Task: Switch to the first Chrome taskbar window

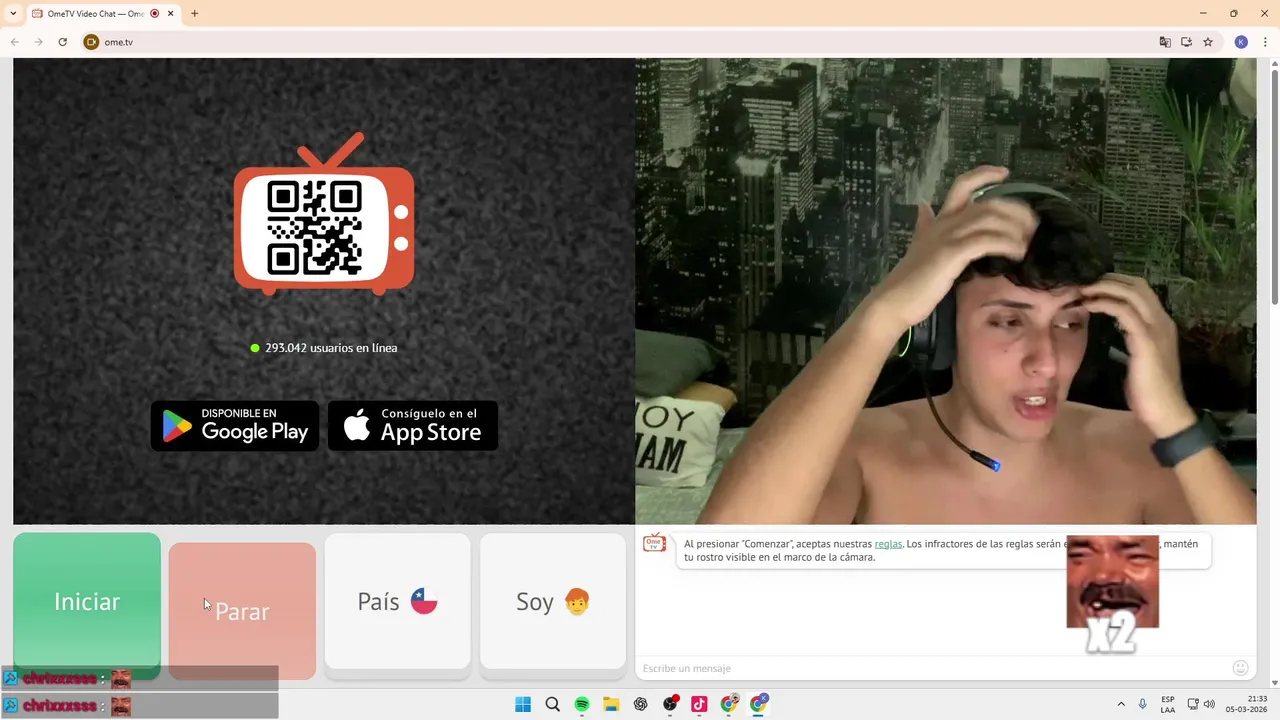Action: pyautogui.click(x=729, y=704)
